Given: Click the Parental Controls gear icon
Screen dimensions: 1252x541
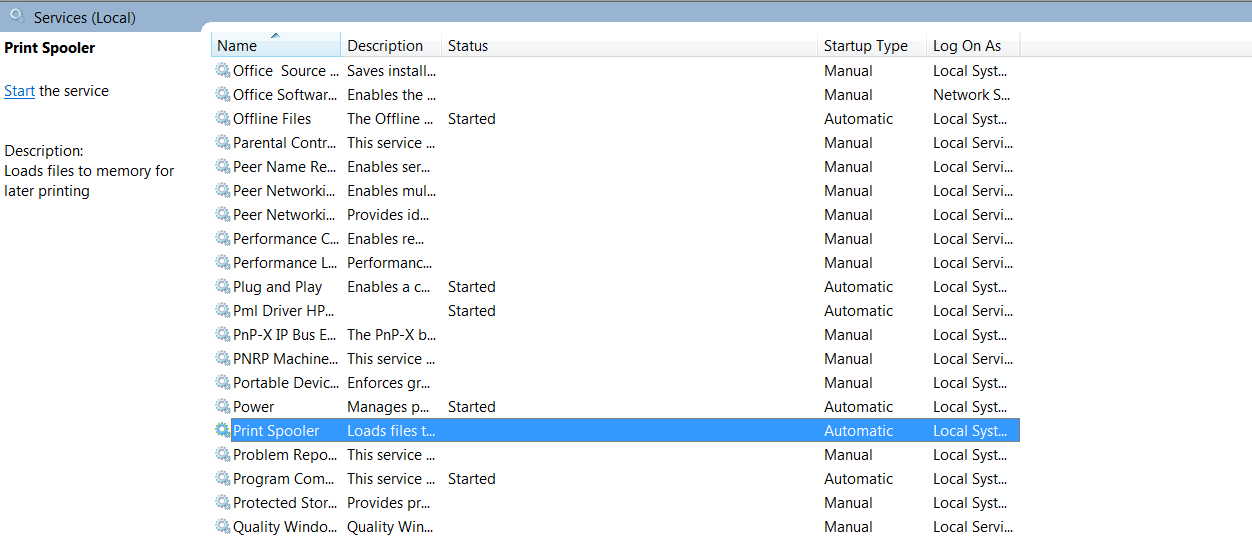Looking at the screenshot, I should [223, 143].
